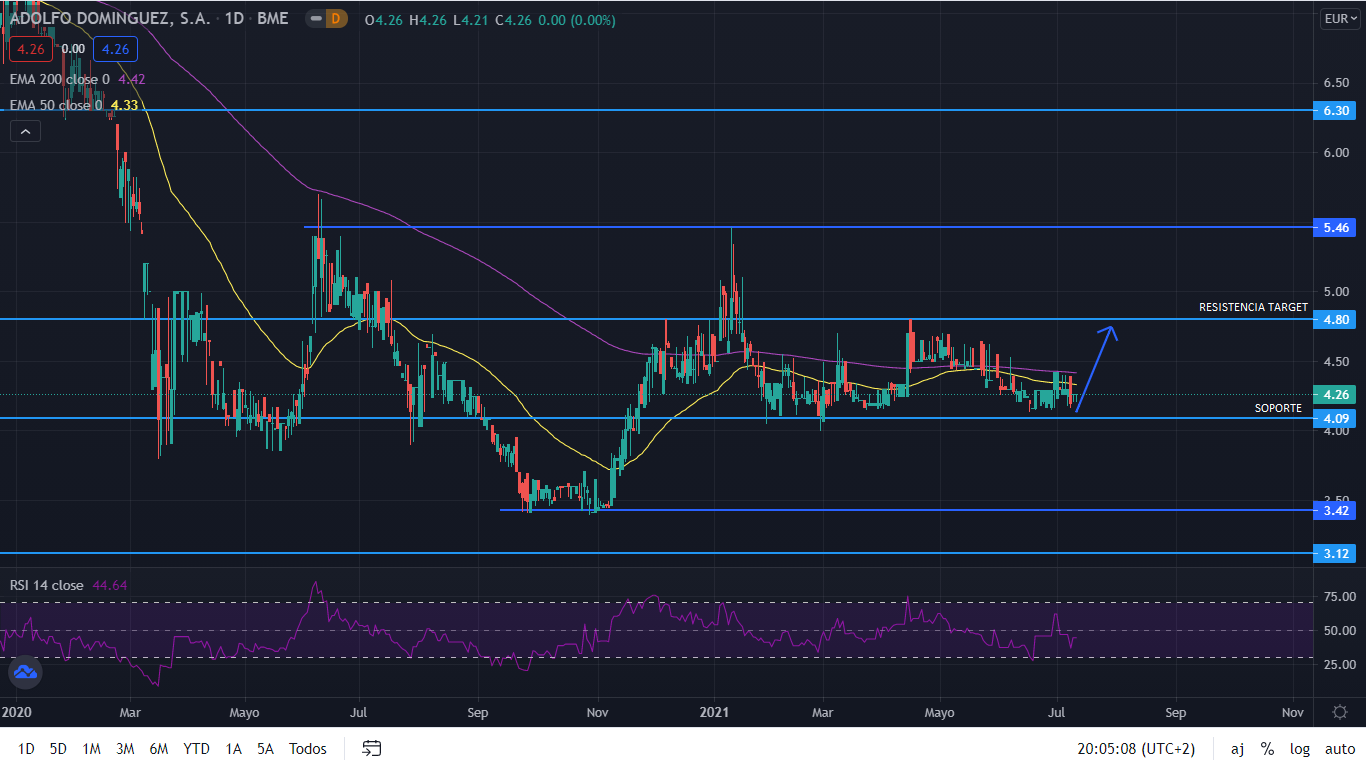
Task: Click the blue 4.26 buy price box
Action: pyautogui.click(x=115, y=48)
